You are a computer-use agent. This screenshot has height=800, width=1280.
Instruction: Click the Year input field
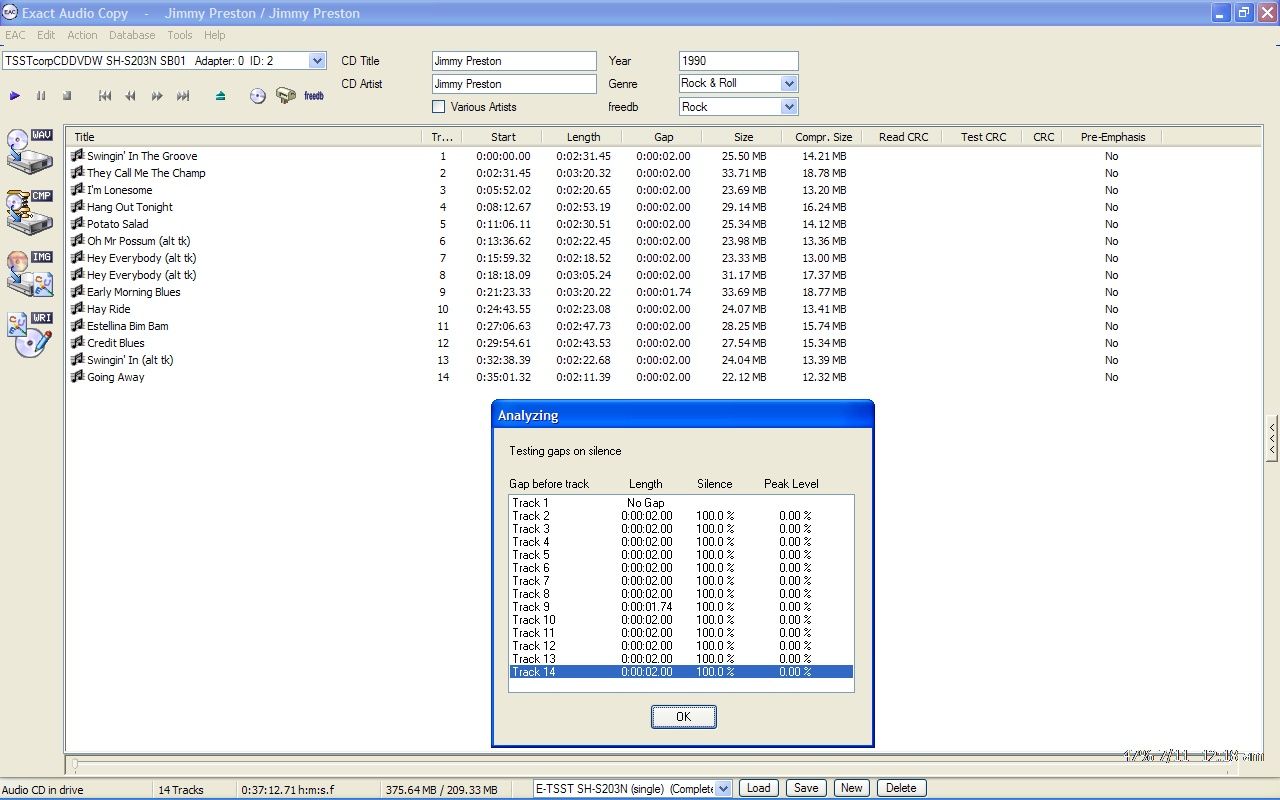(738, 61)
